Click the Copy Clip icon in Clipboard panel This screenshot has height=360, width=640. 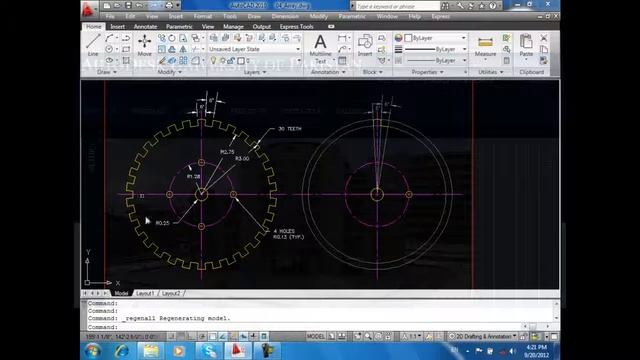point(544,49)
